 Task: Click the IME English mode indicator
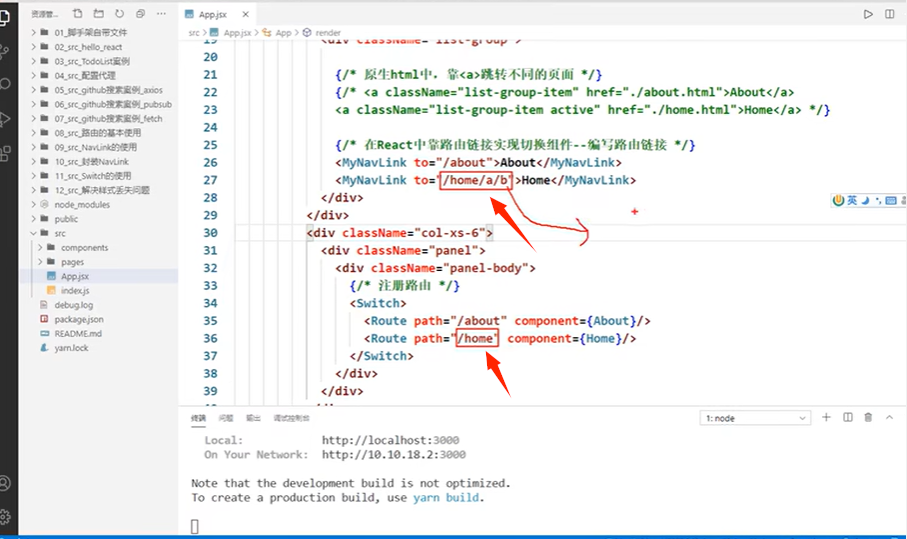pyautogui.click(x=852, y=200)
